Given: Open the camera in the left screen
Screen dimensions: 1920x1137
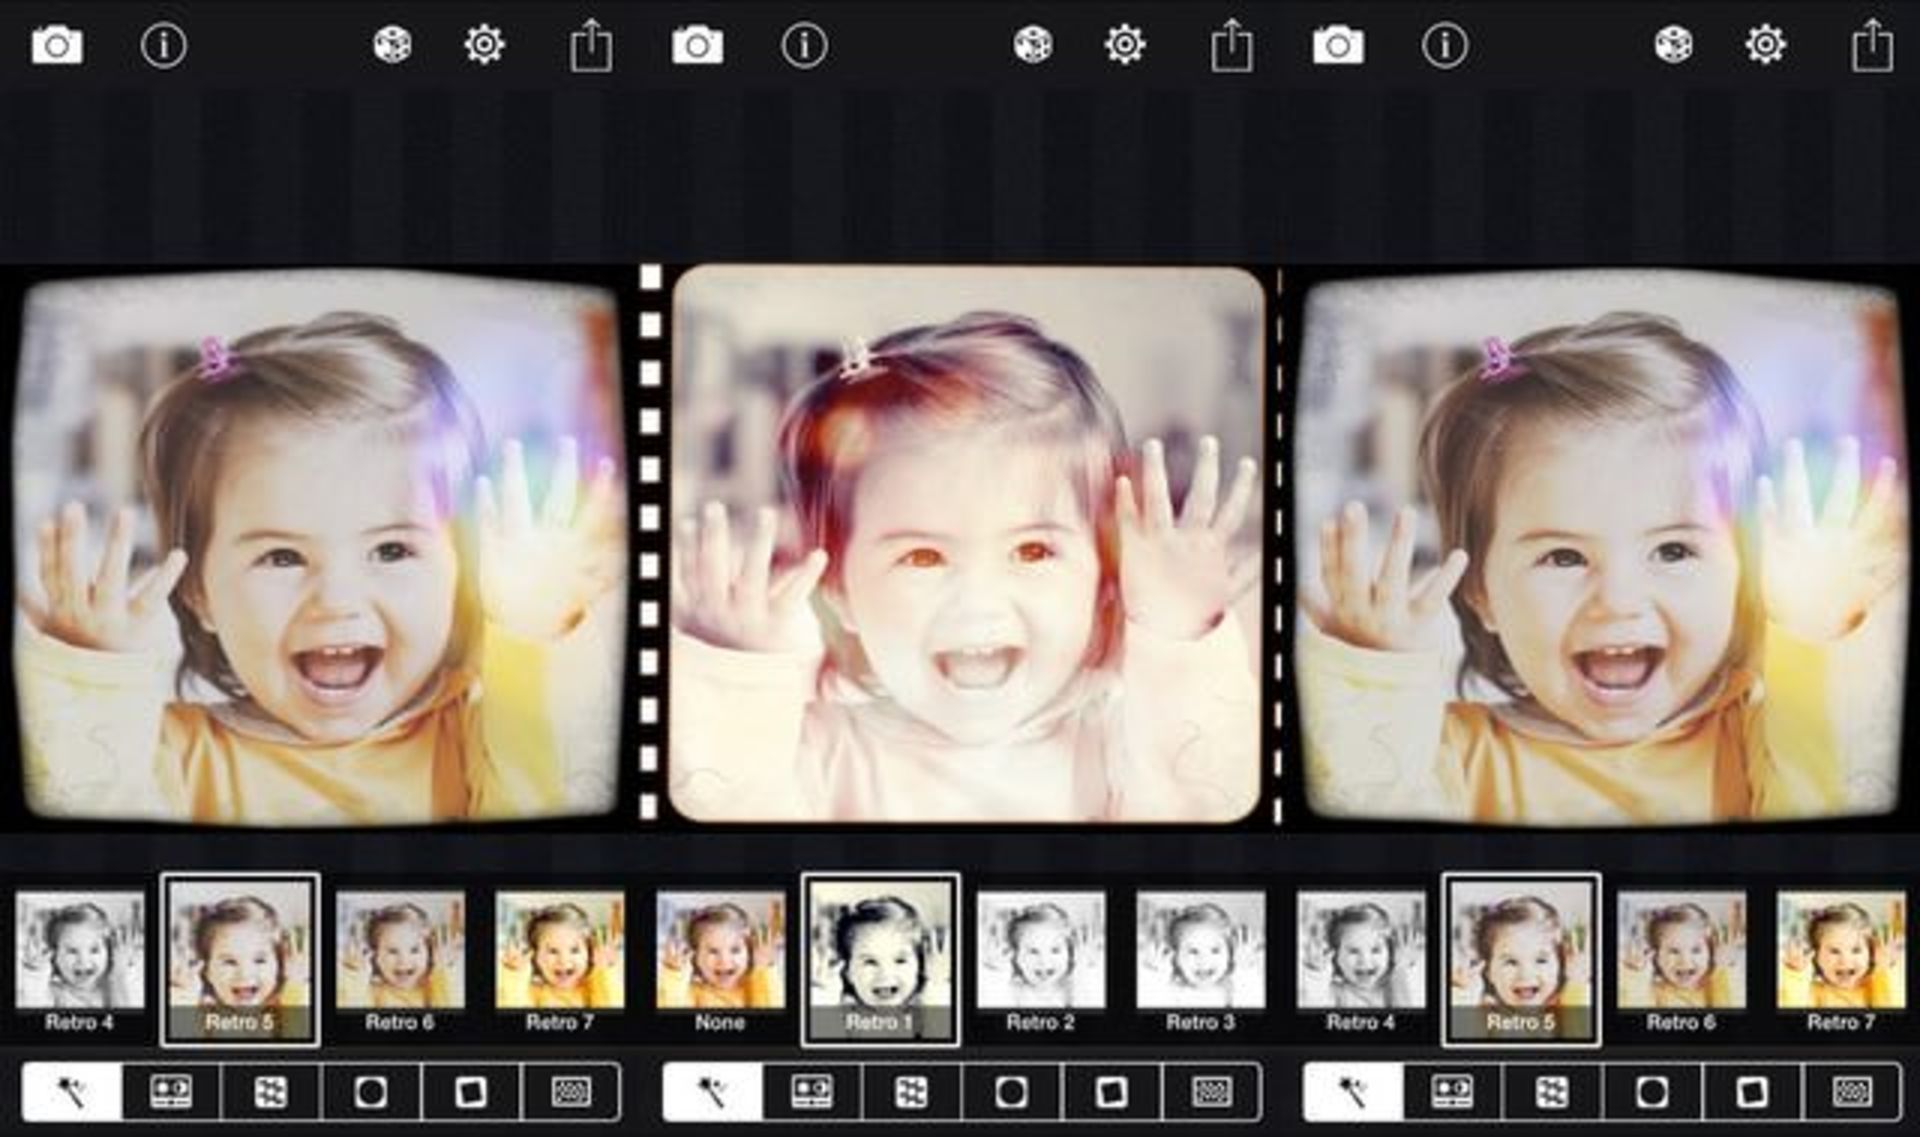Looking at the screenshot, I should click(57, 46).
